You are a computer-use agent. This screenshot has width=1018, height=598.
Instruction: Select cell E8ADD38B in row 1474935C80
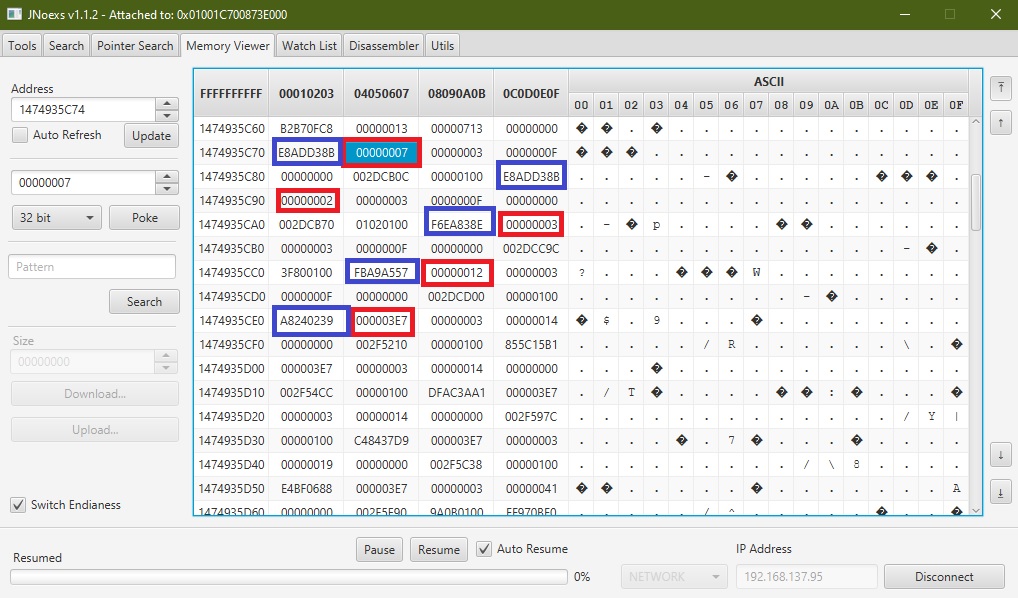click(x=531, y=177)
